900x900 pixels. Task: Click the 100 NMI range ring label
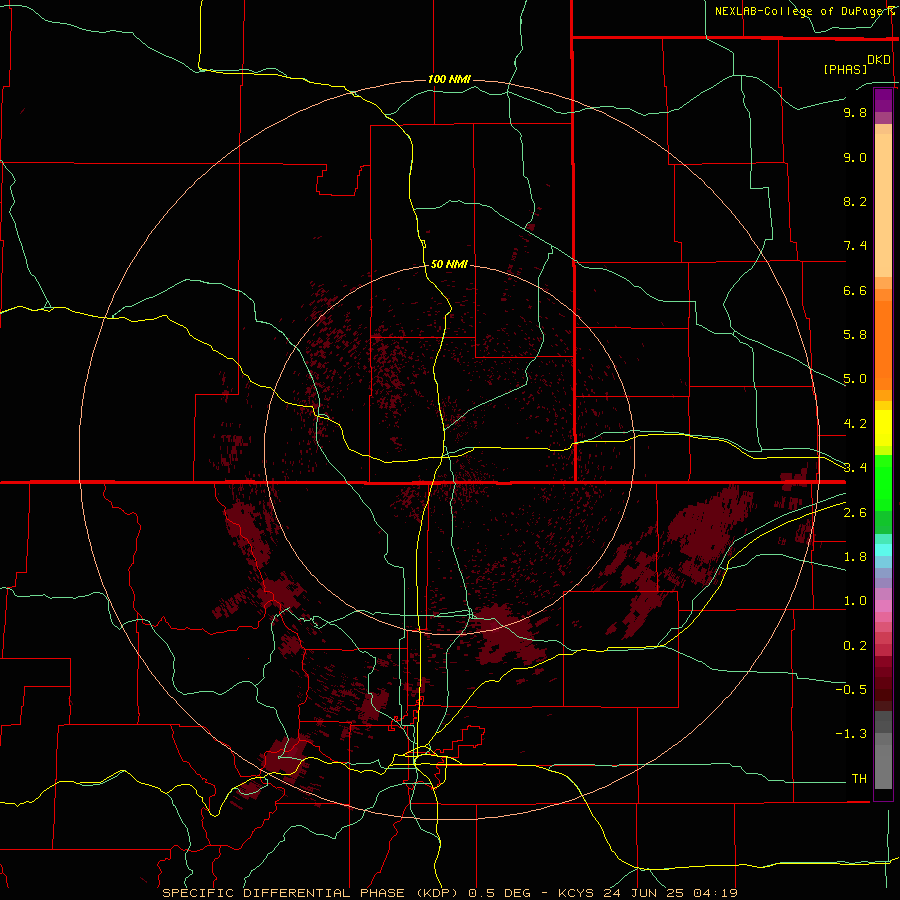pos(449,79)
